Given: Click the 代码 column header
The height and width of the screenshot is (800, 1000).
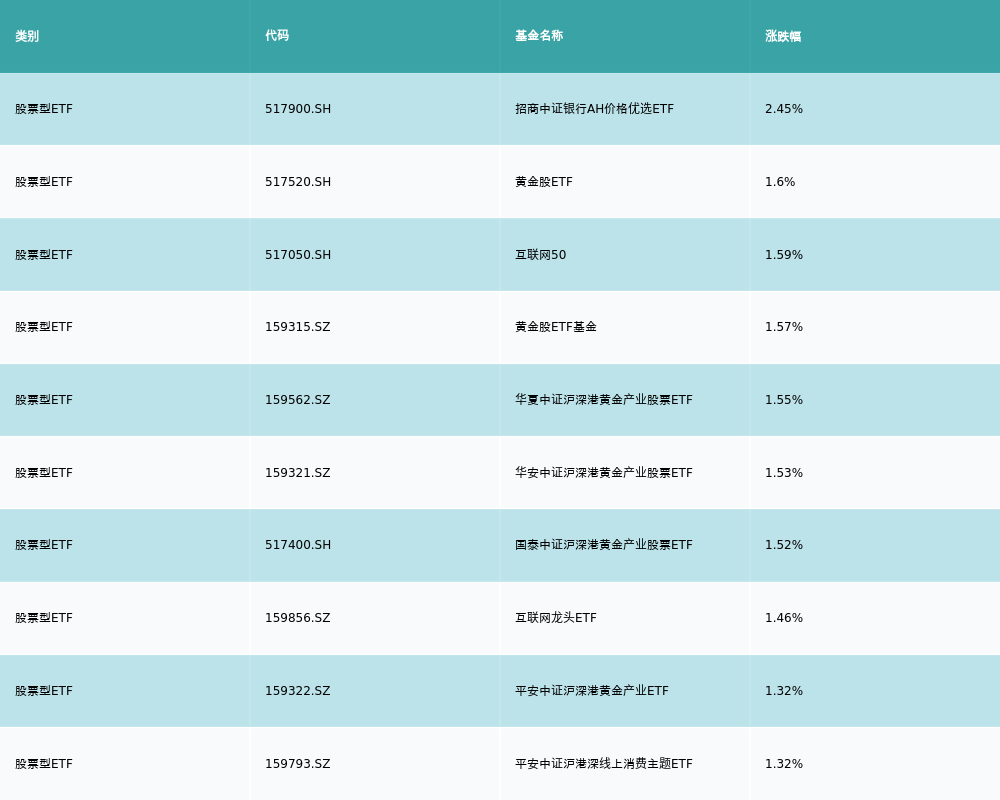Looking at the screenshot, I should tap(277, 36).
